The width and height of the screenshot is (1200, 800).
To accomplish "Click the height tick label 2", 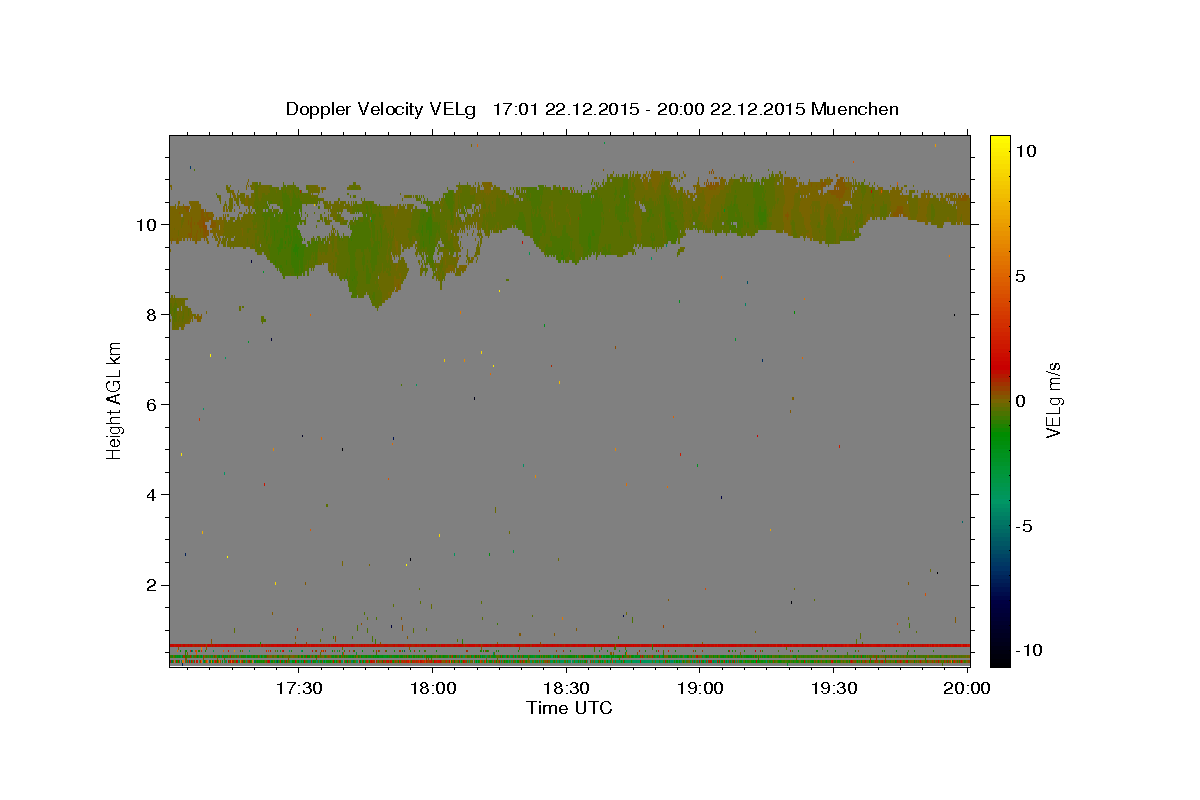I will [152, 584].
